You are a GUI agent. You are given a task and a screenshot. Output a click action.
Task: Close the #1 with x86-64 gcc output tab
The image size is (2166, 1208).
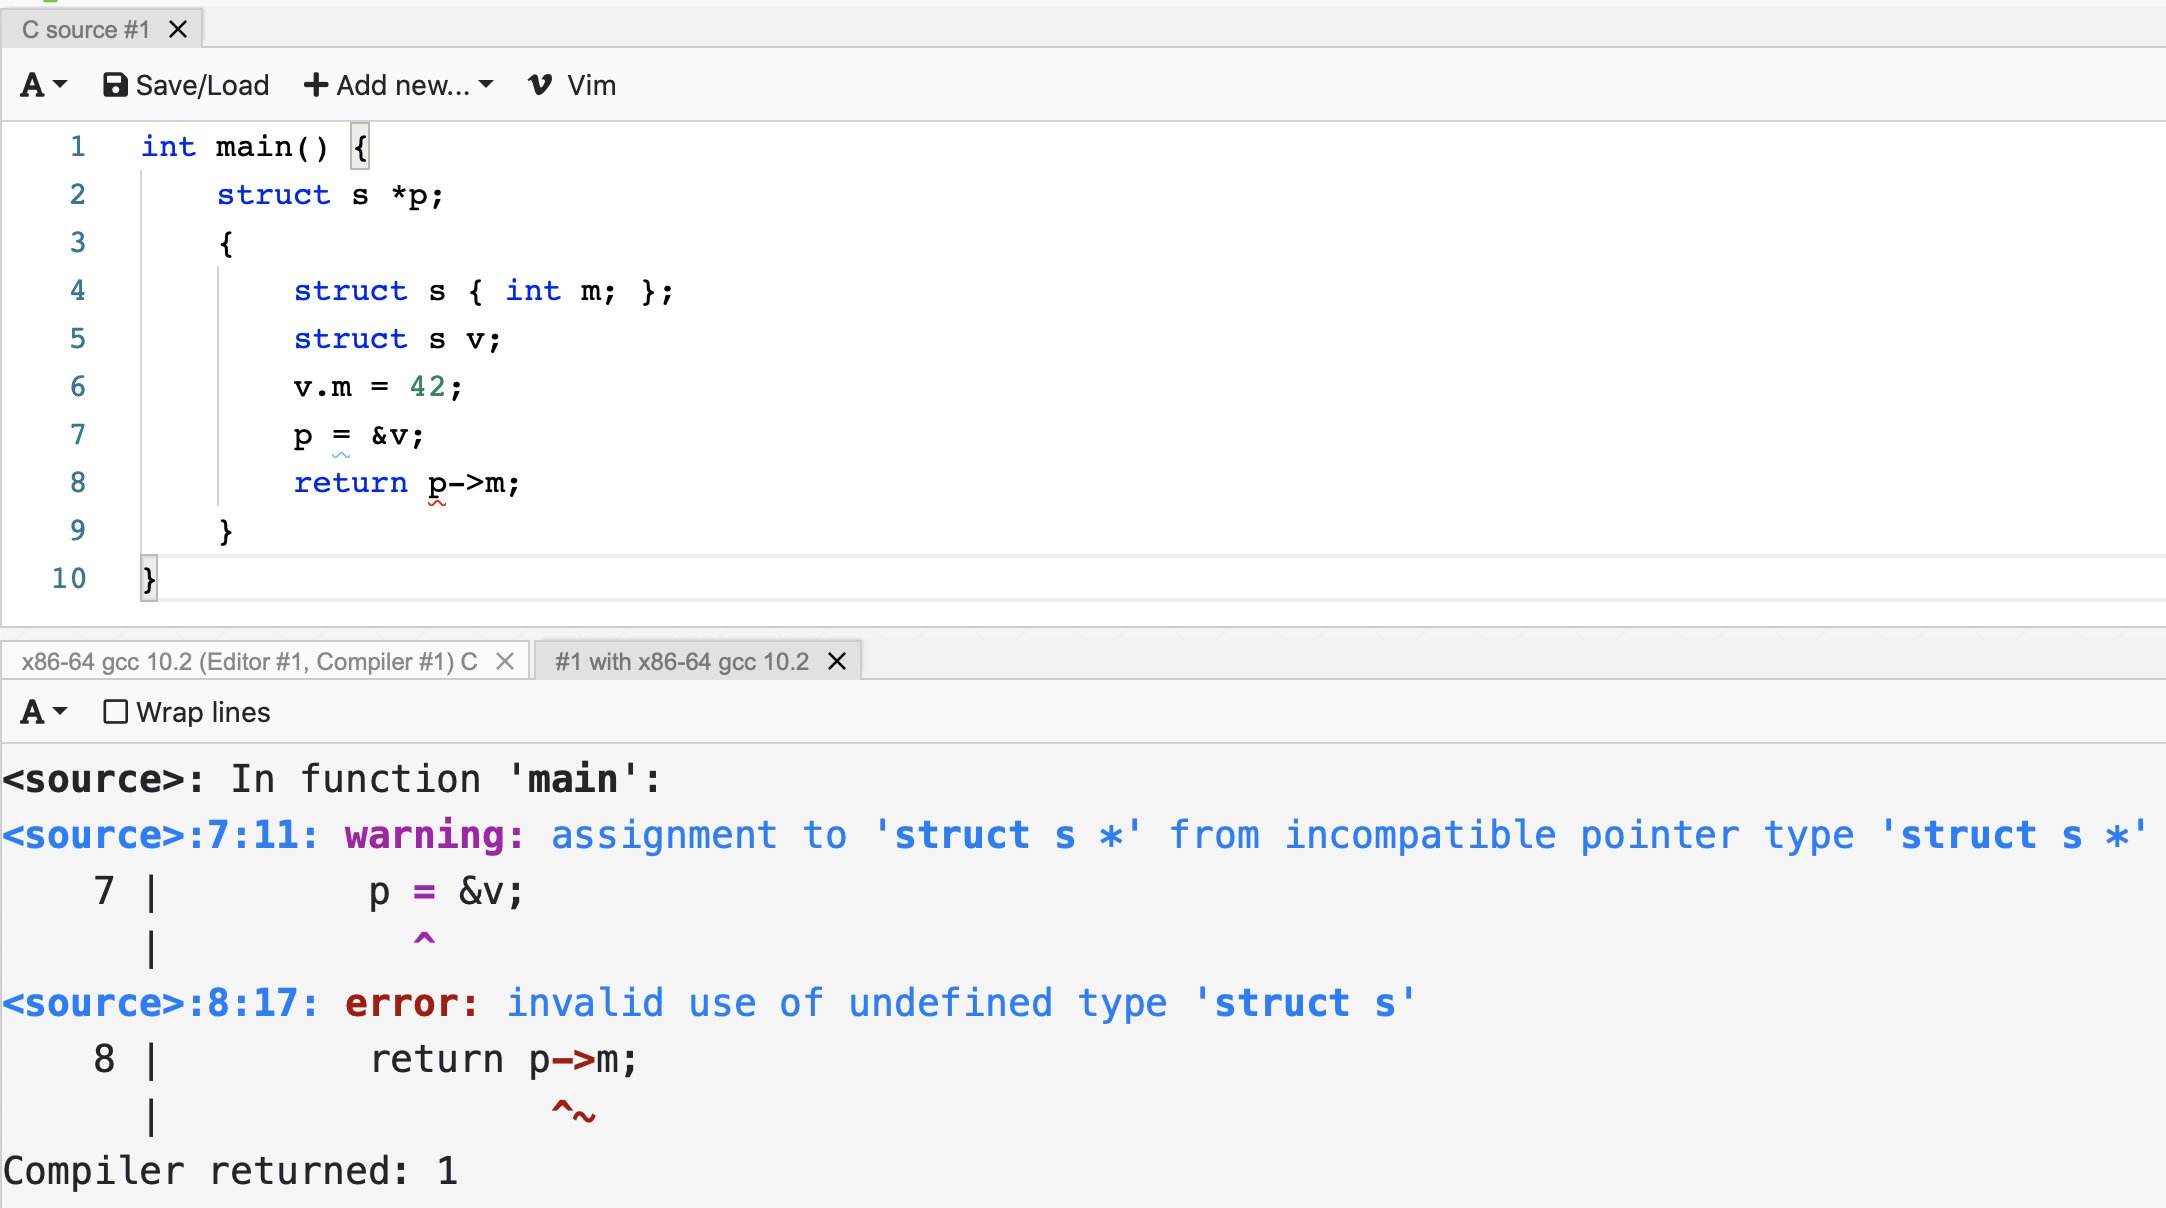click(837, 662)
